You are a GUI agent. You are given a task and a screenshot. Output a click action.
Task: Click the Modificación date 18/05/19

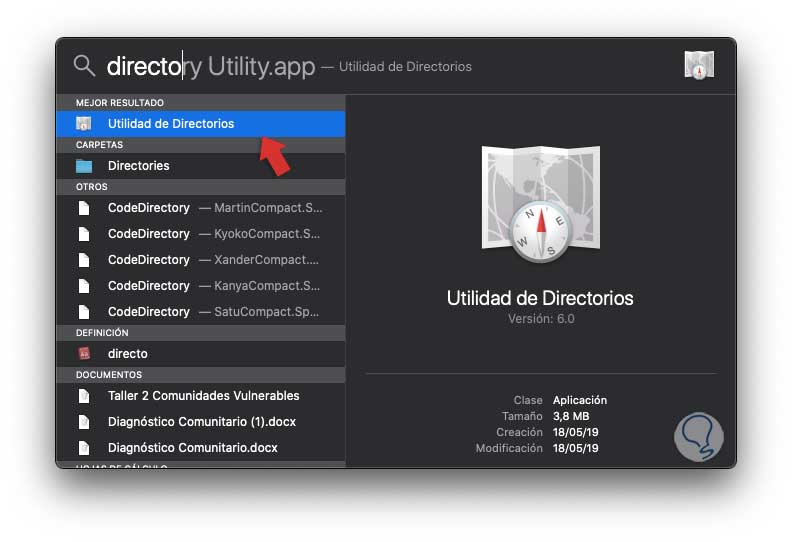[575, 449]
